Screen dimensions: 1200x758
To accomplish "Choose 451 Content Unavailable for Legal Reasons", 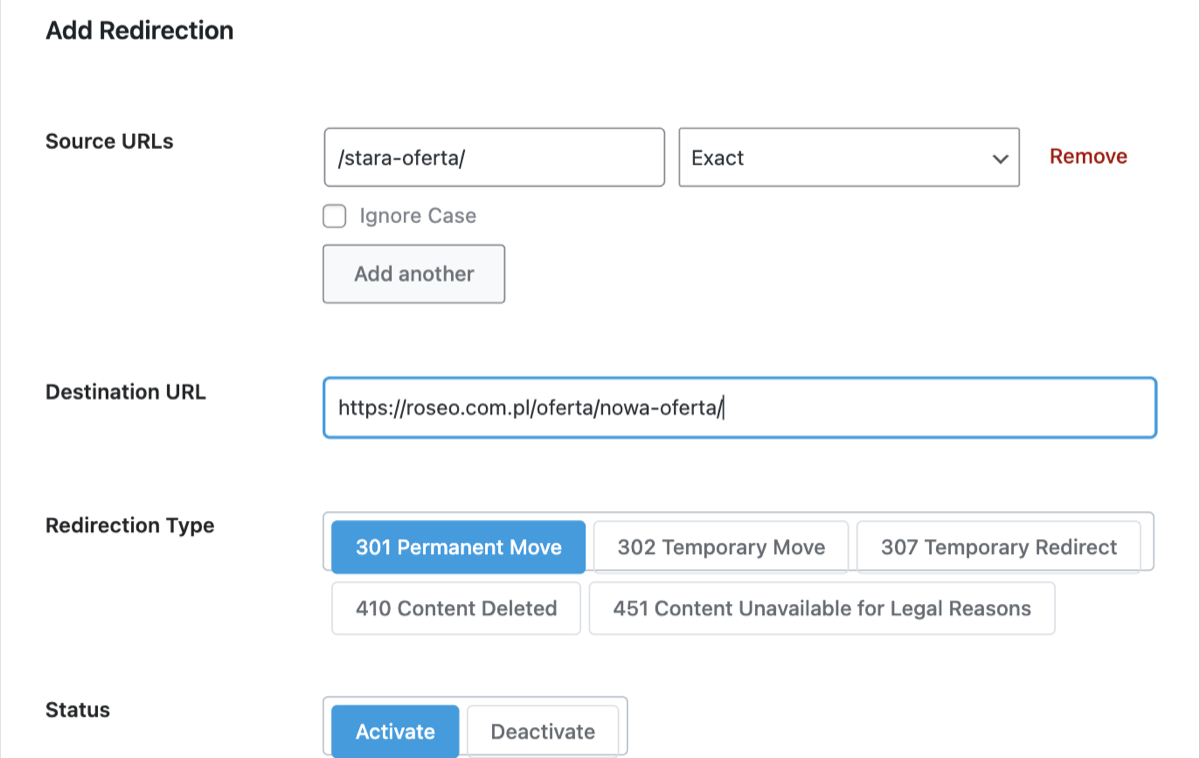I will (x=822, y=608).
